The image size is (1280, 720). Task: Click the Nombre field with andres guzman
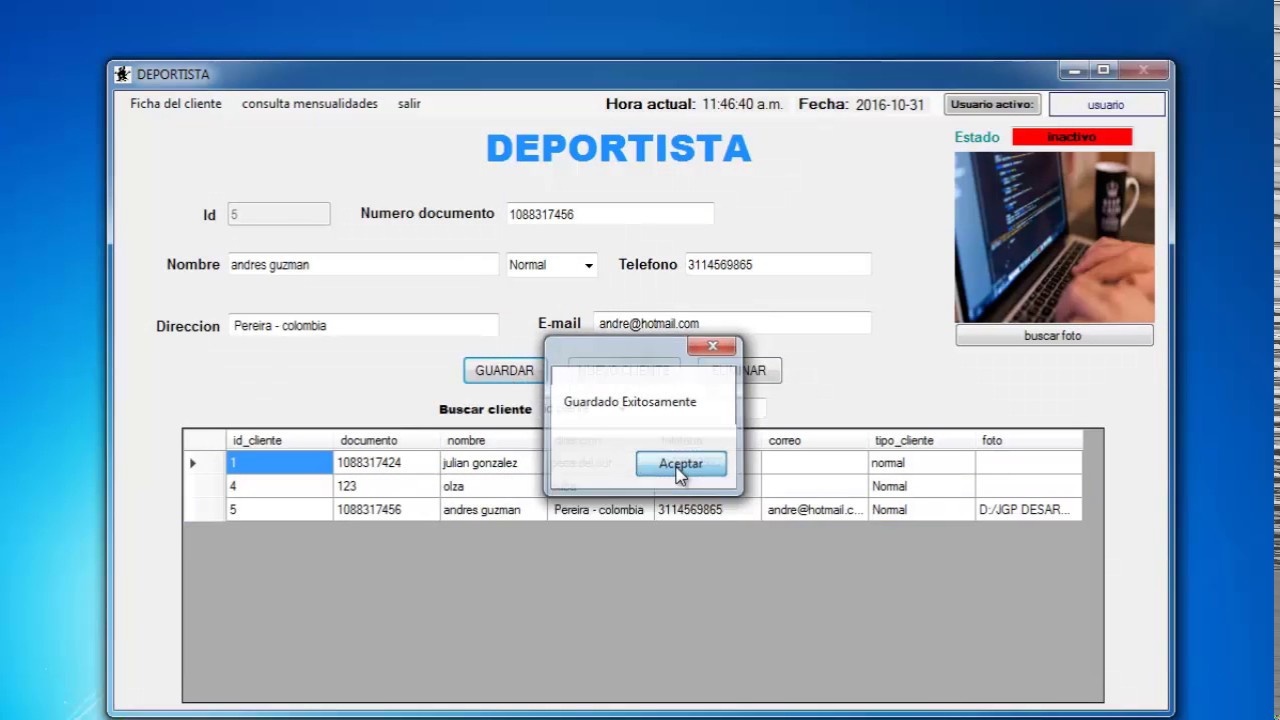363,265
